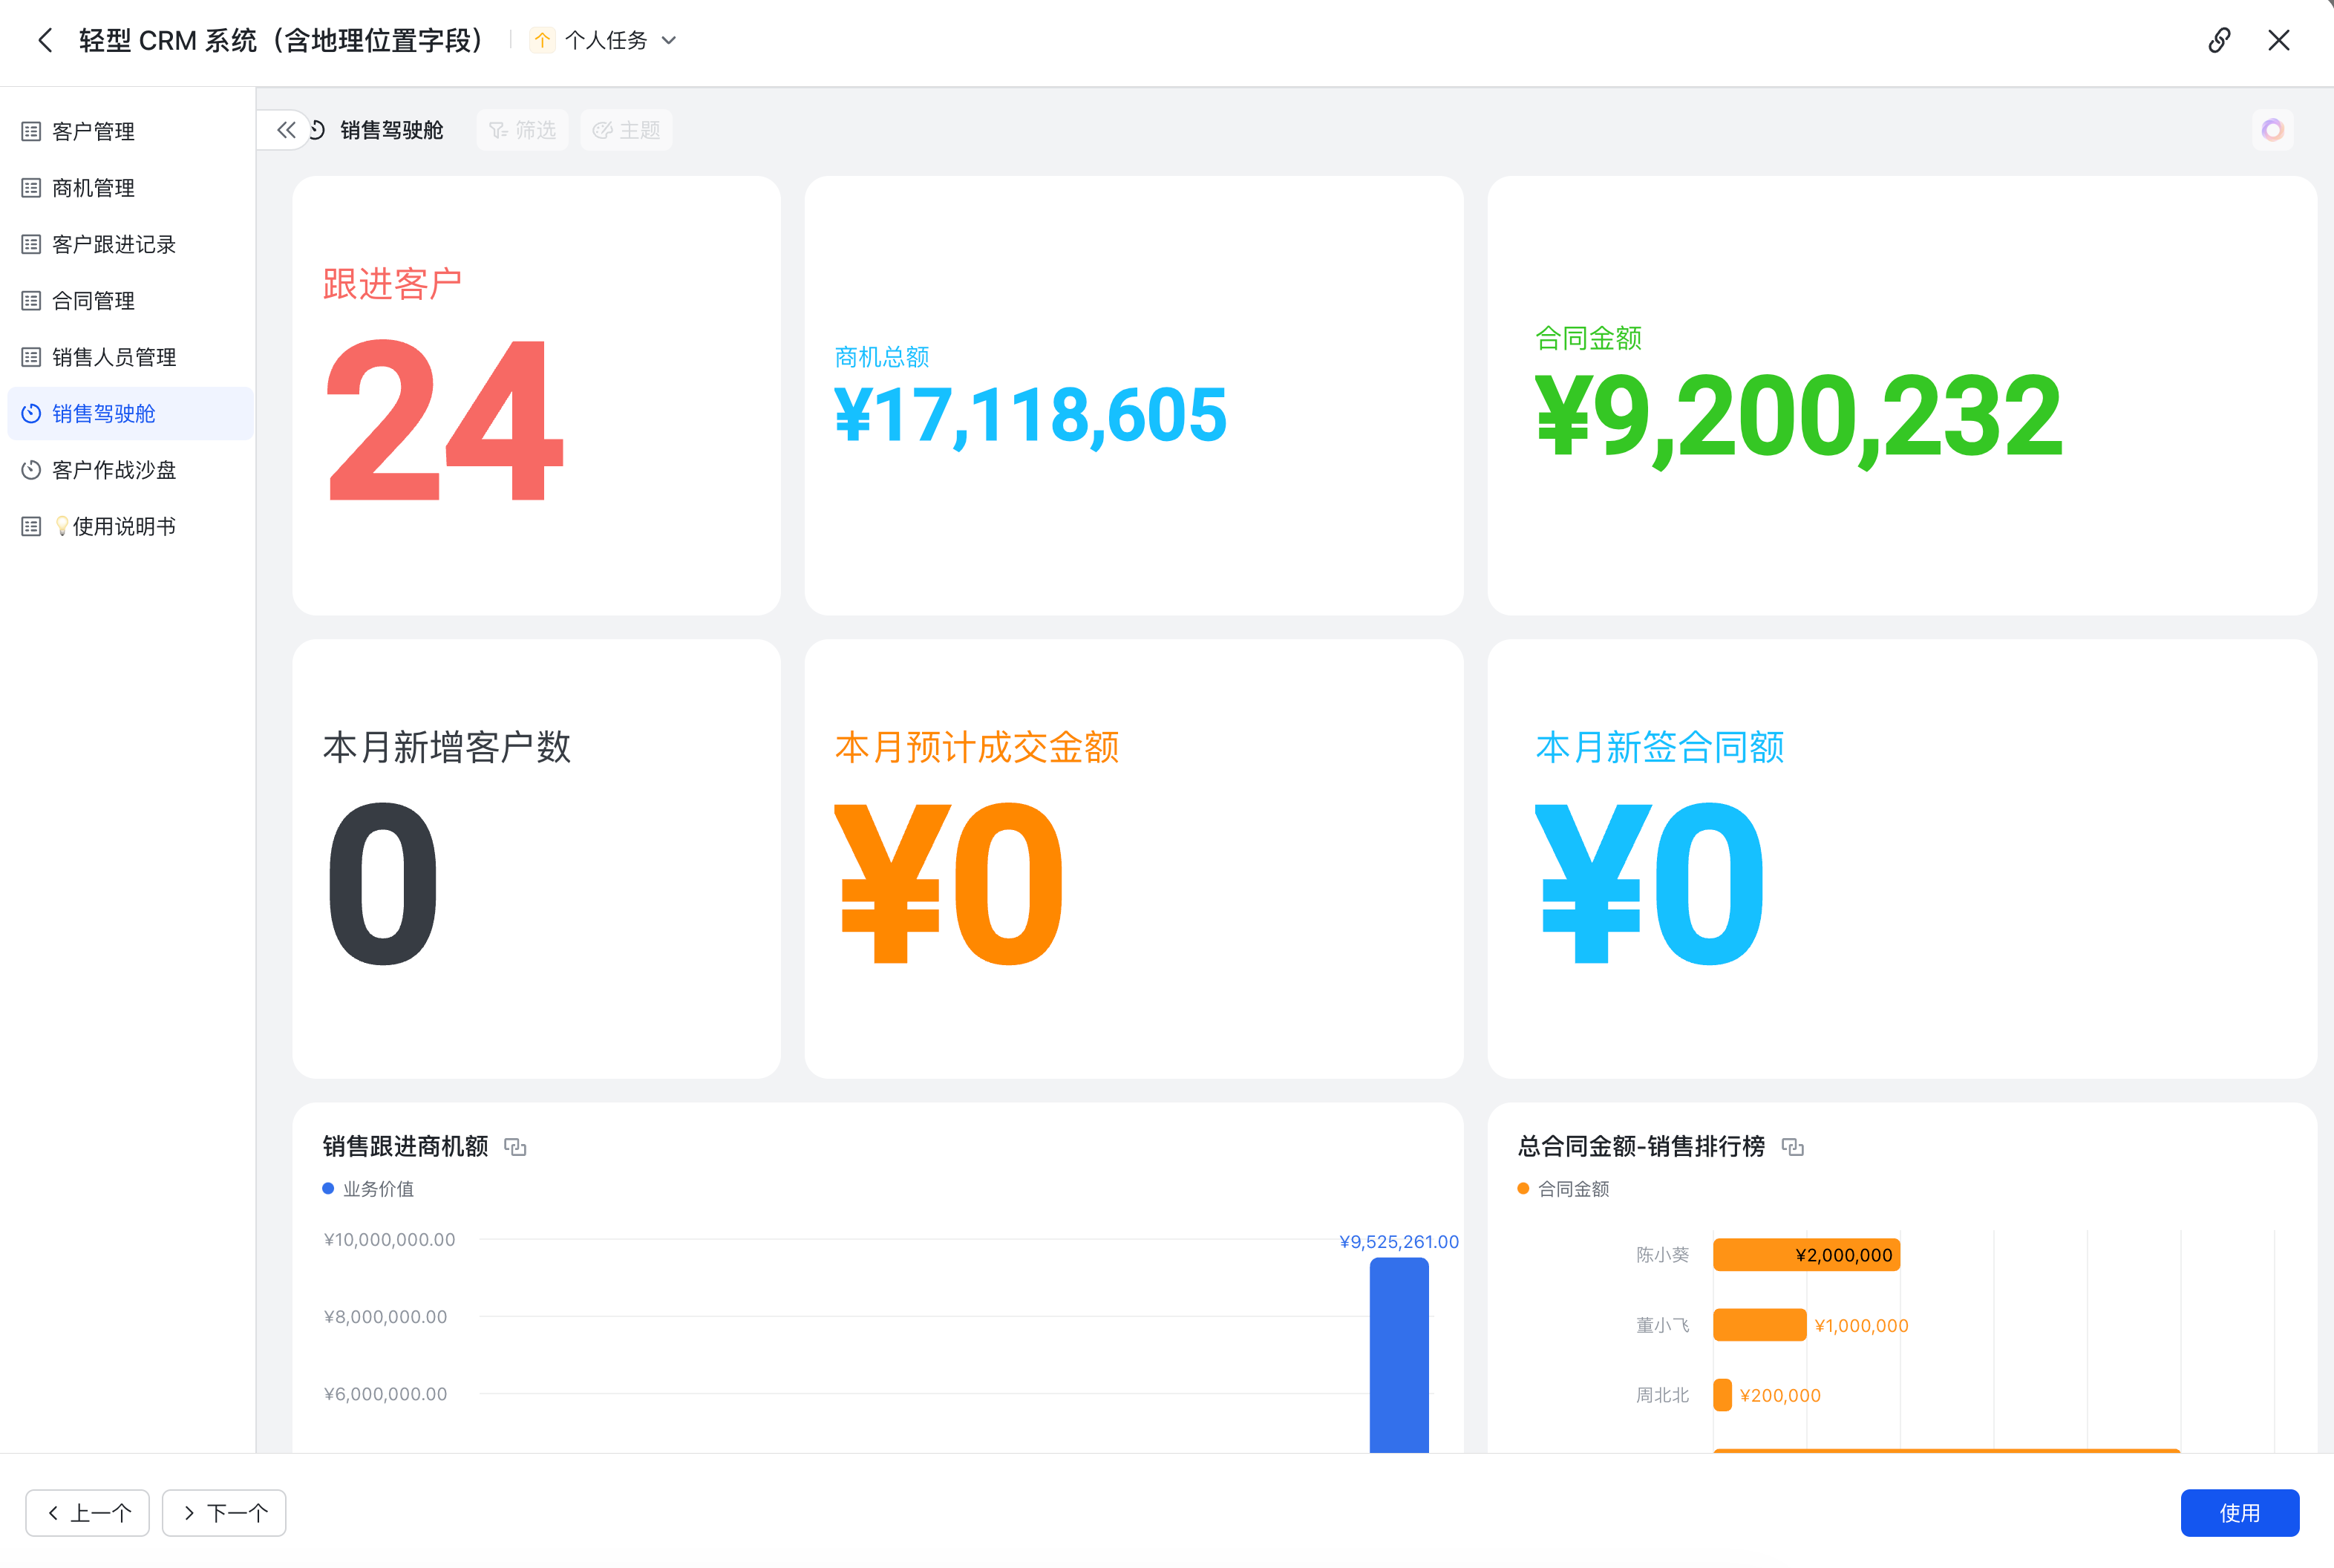The height and width of the screenshot is (1568, 2334).
Task: Copy the template link via the chain icon
Action: tap(2219, 40)
